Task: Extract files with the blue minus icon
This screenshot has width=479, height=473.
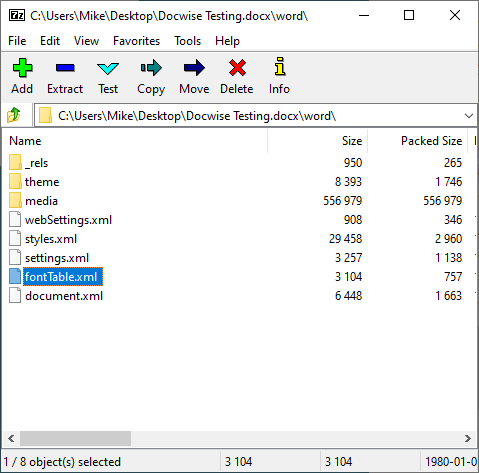Action: point(65,68)
